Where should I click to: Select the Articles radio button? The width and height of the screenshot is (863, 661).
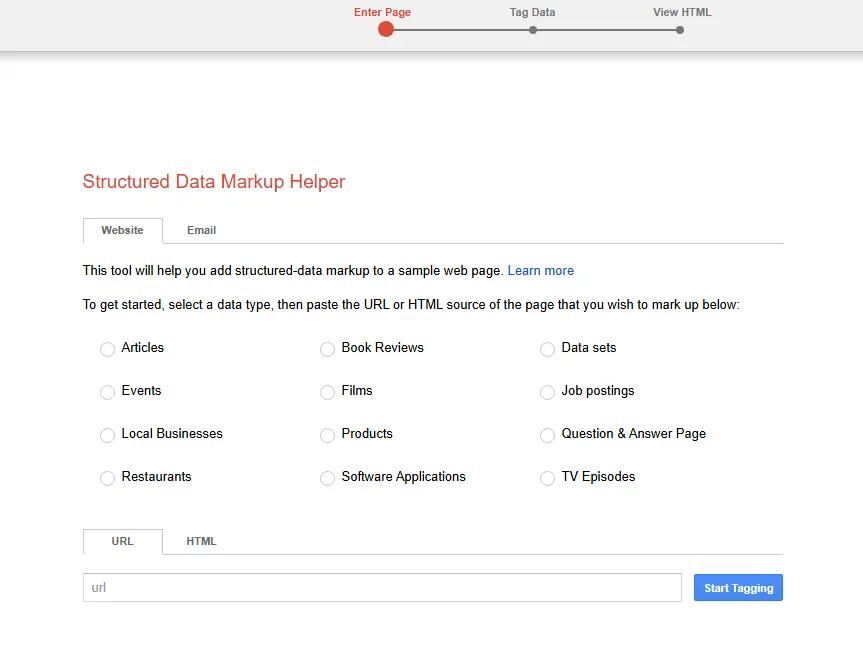(x=107, y=349)
